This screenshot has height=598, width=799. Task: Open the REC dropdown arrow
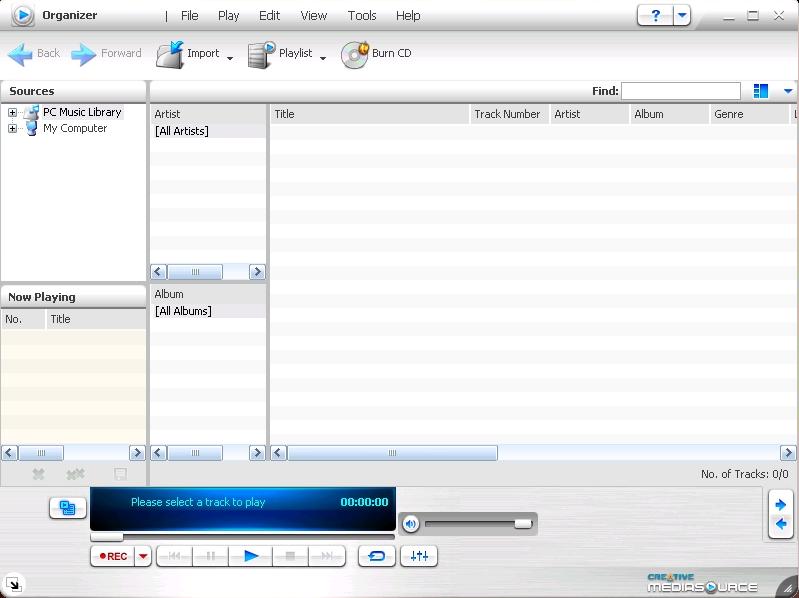point(143,556)
